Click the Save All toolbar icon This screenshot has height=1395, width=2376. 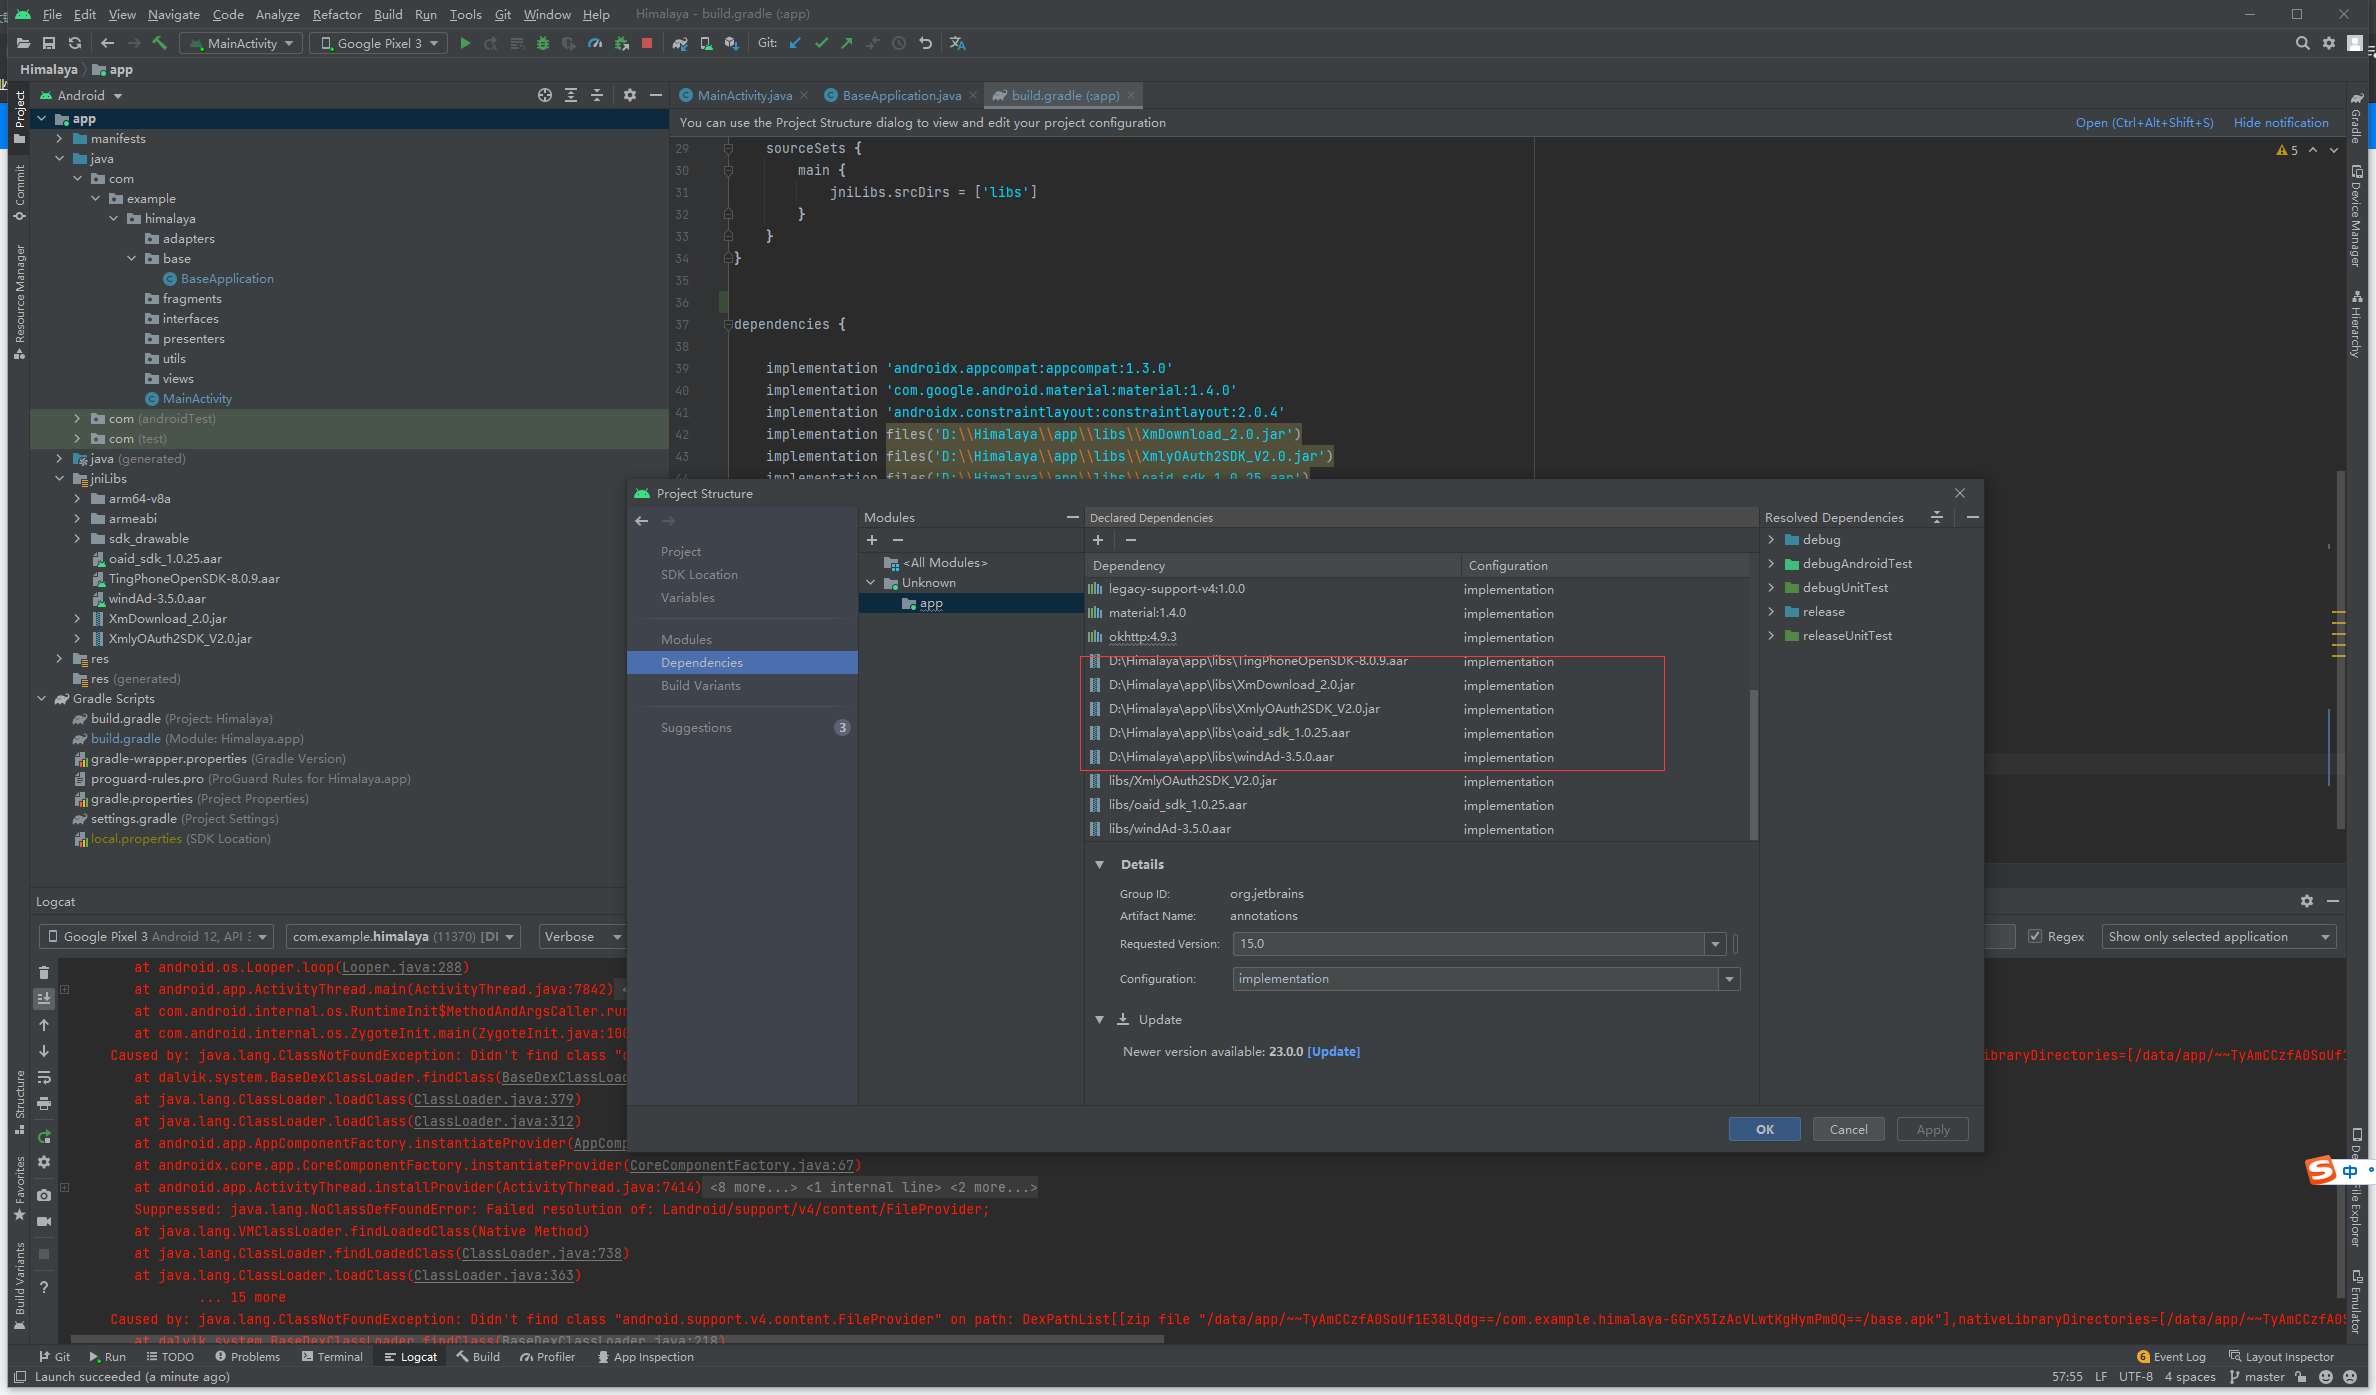48,43
